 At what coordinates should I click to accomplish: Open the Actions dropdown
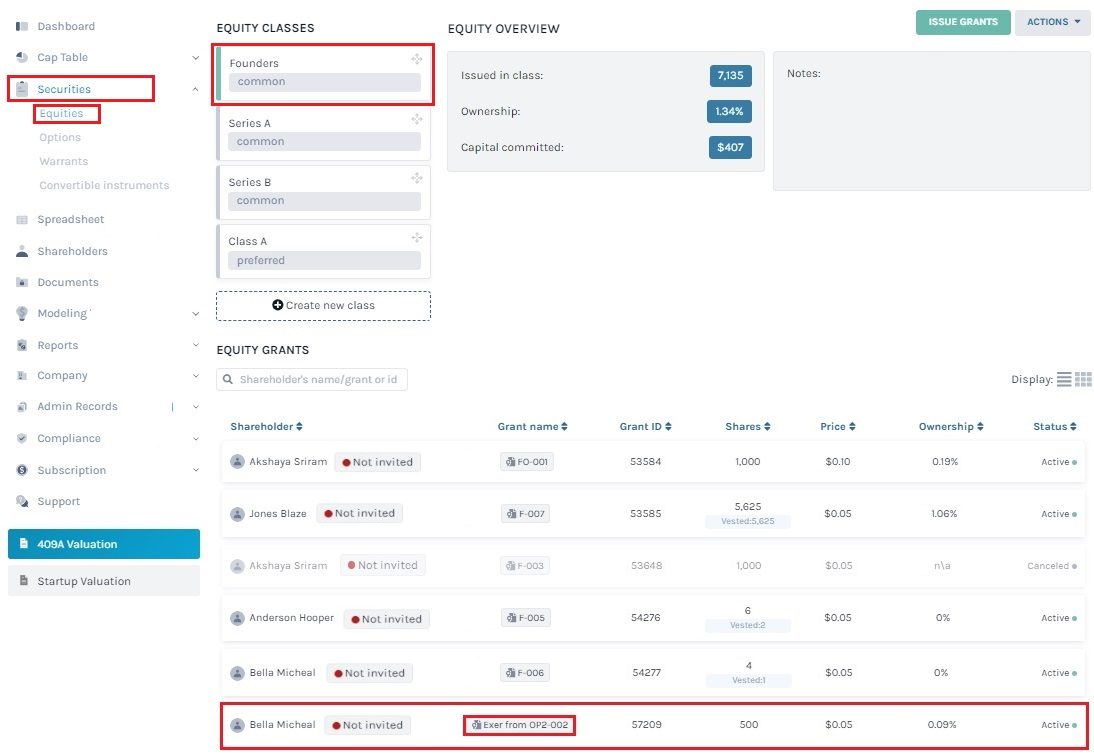click(1053, 22)
